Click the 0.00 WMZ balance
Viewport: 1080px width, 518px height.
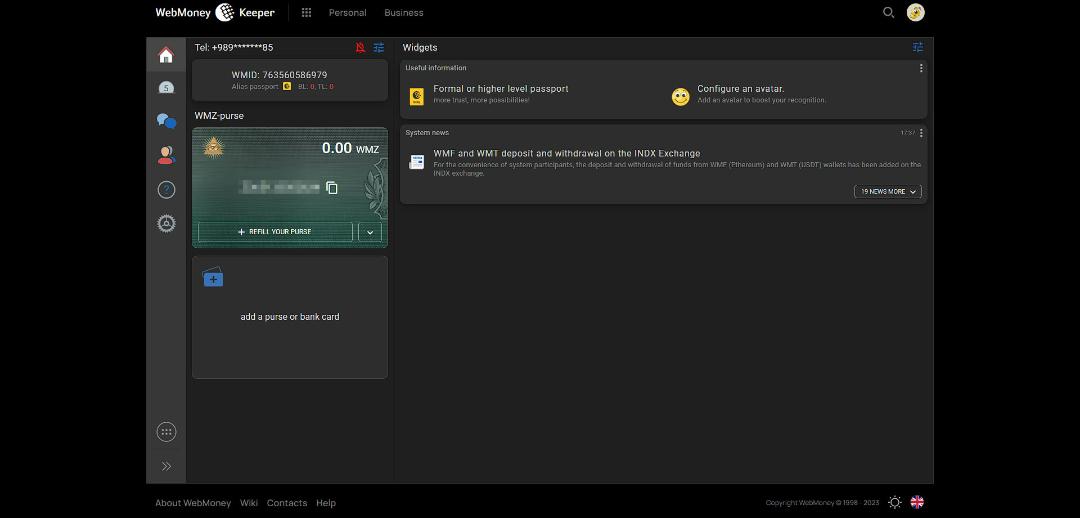pyautogui.click(x=350, y=148)
